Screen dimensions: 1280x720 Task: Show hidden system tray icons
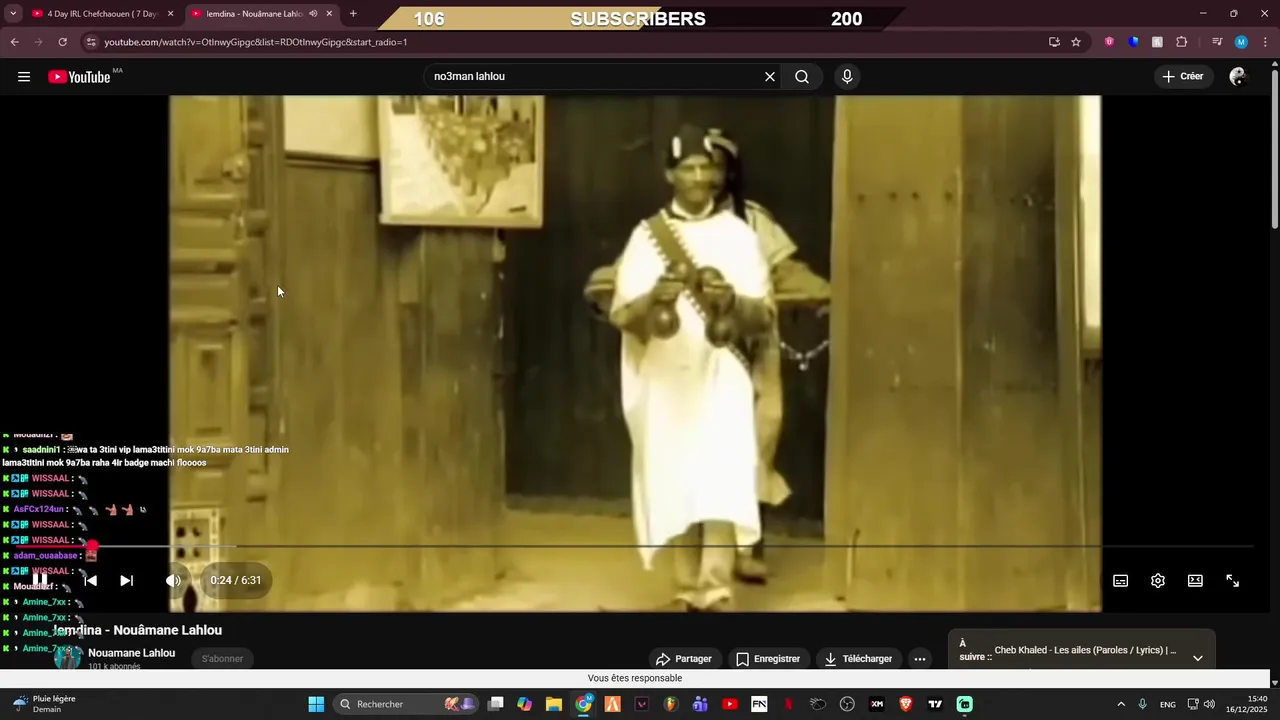click(x=1120, y=704)
